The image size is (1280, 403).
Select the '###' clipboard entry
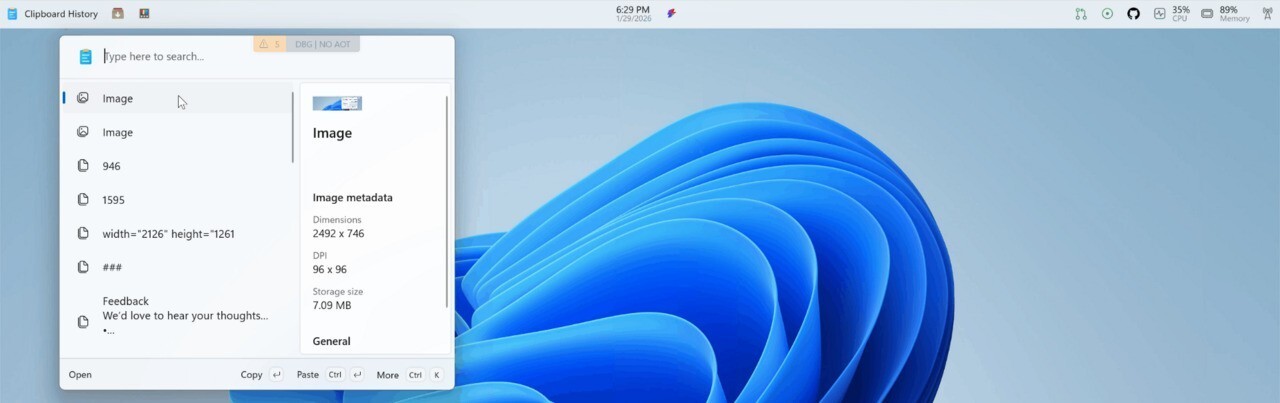(x=176, y=267)
